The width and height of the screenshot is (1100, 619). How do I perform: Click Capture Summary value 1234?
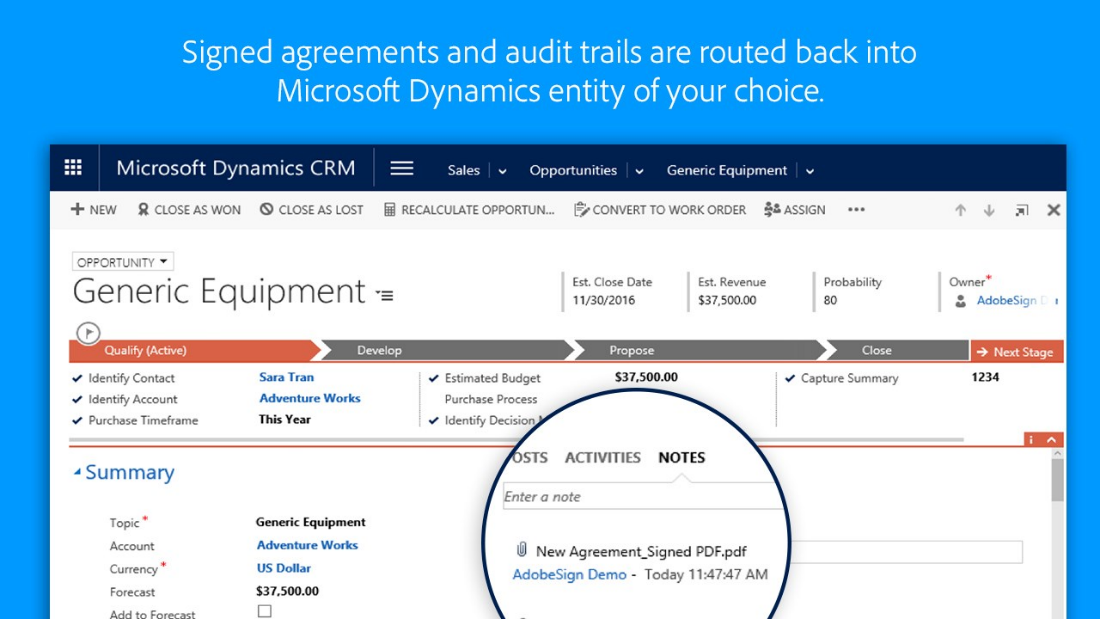(985, 377)
